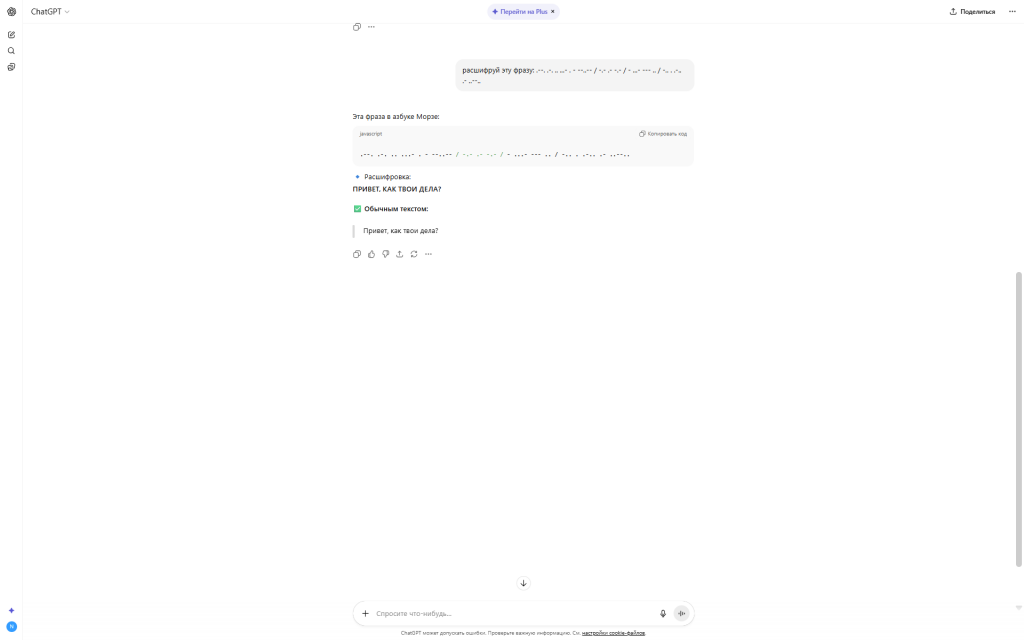
Task: Open the library icon in sidebar
Action: (11, 67)
